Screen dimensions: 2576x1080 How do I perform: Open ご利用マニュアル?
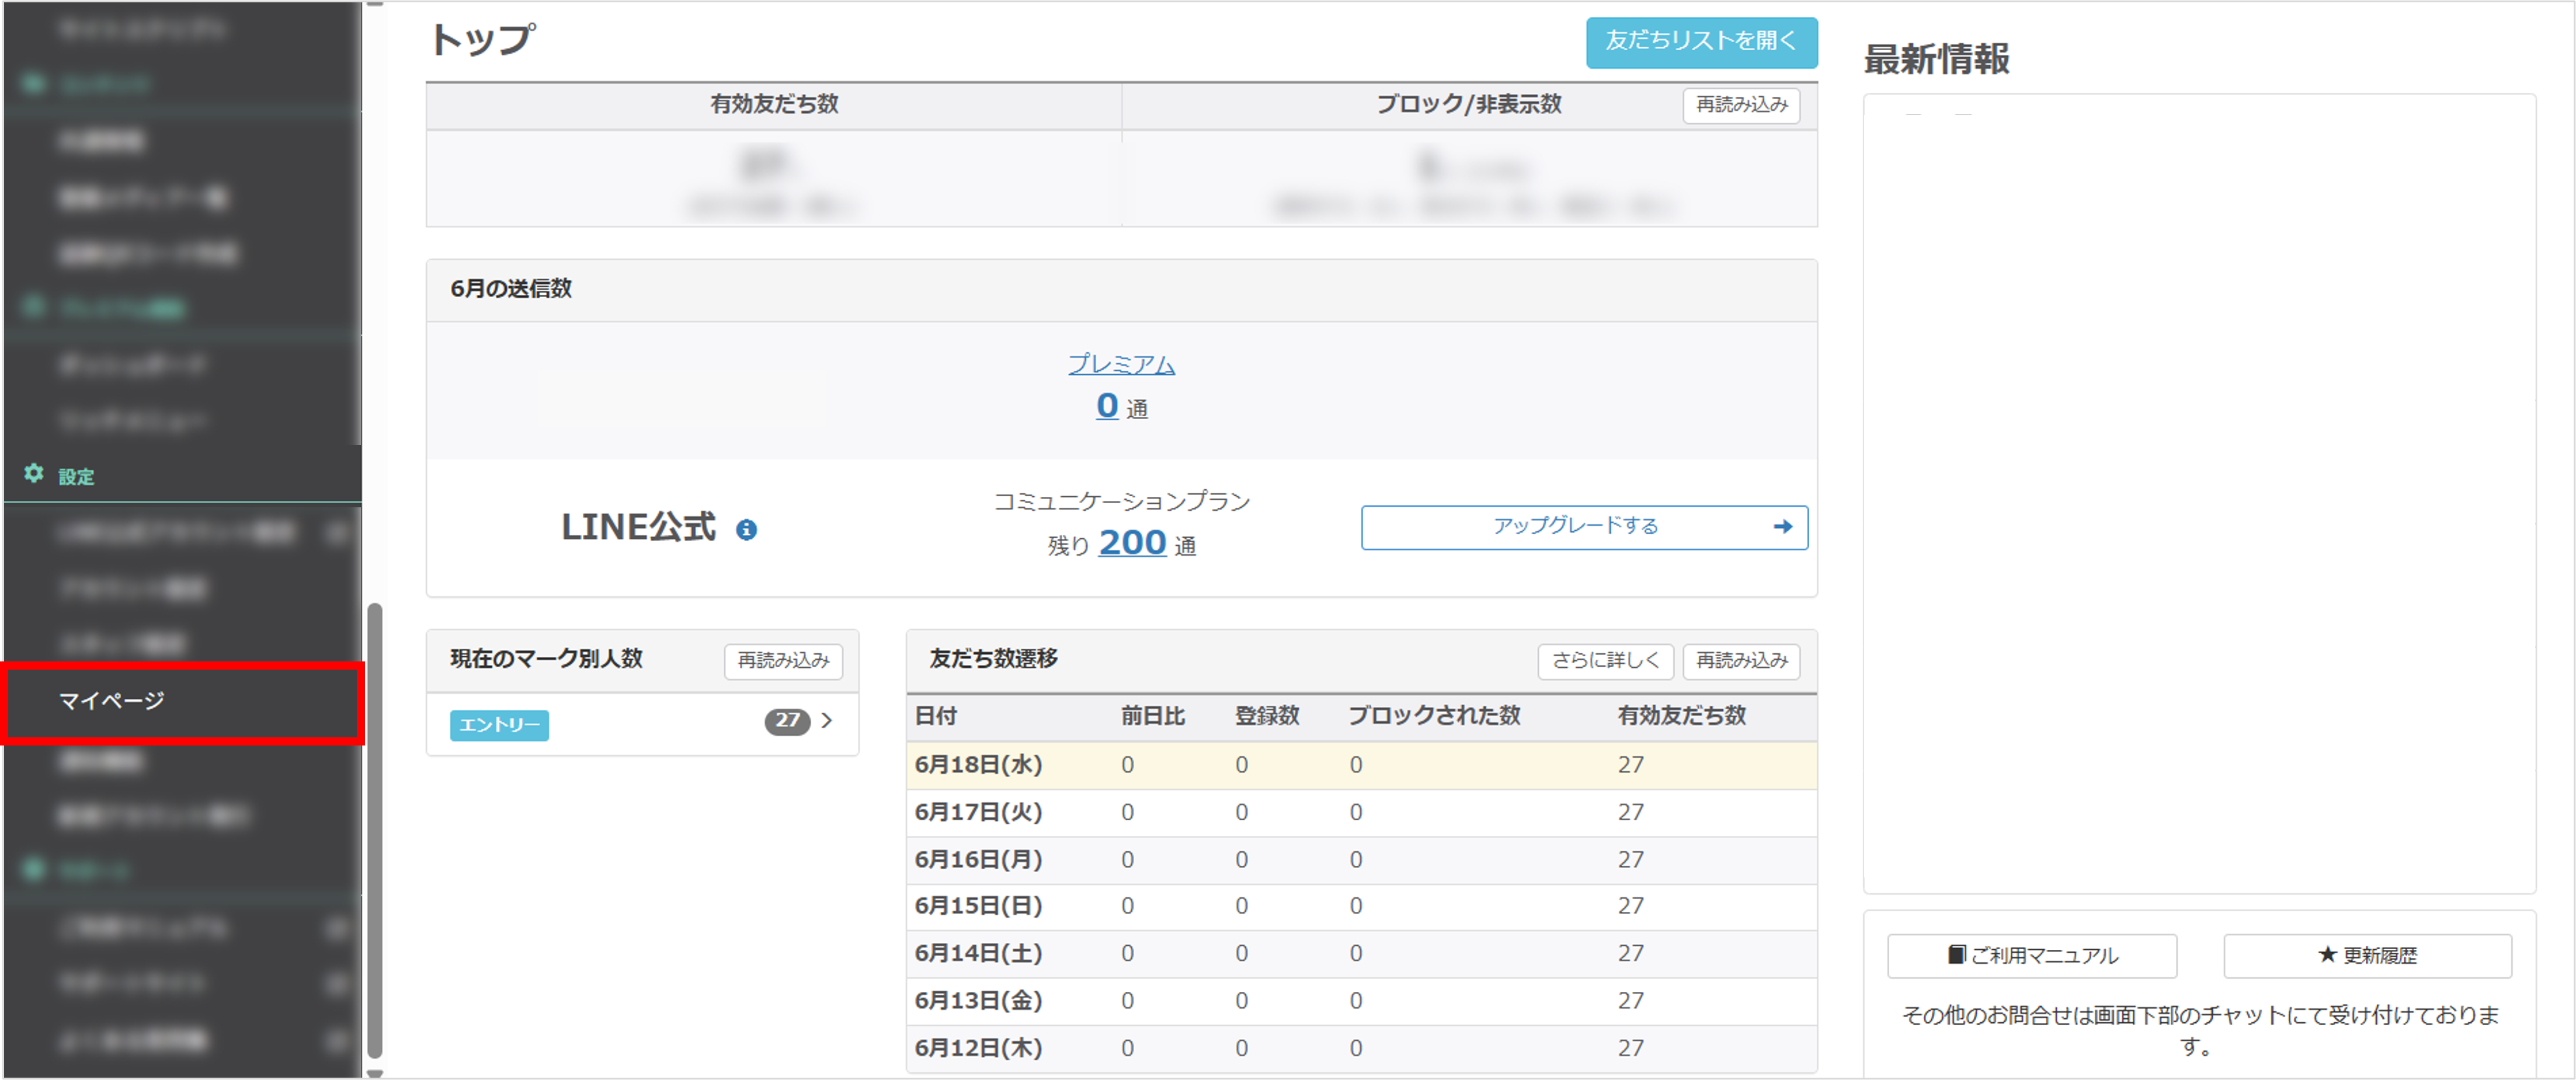[2032, 955]
